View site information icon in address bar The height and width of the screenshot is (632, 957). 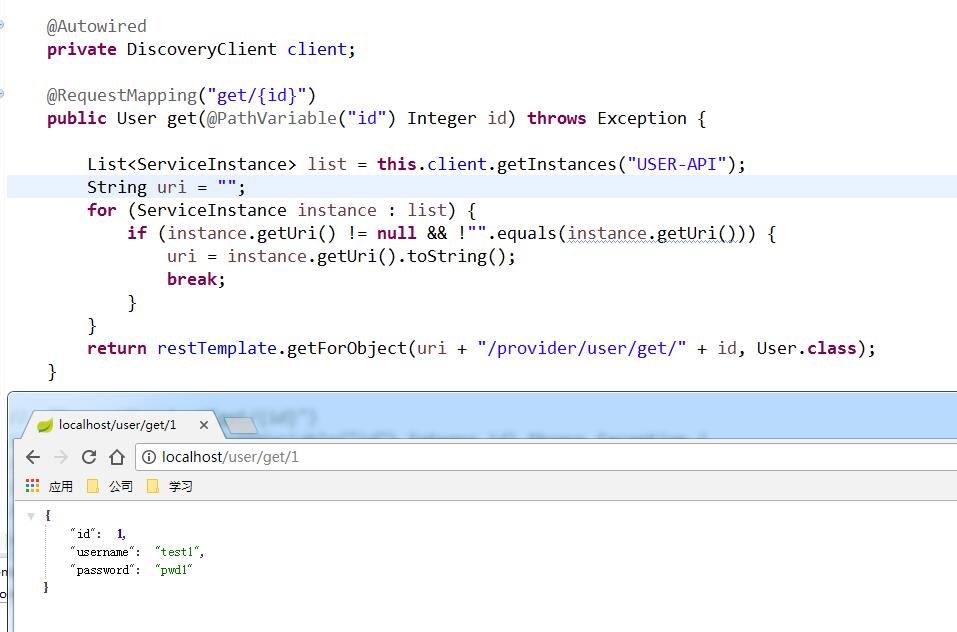pos(149,457)
